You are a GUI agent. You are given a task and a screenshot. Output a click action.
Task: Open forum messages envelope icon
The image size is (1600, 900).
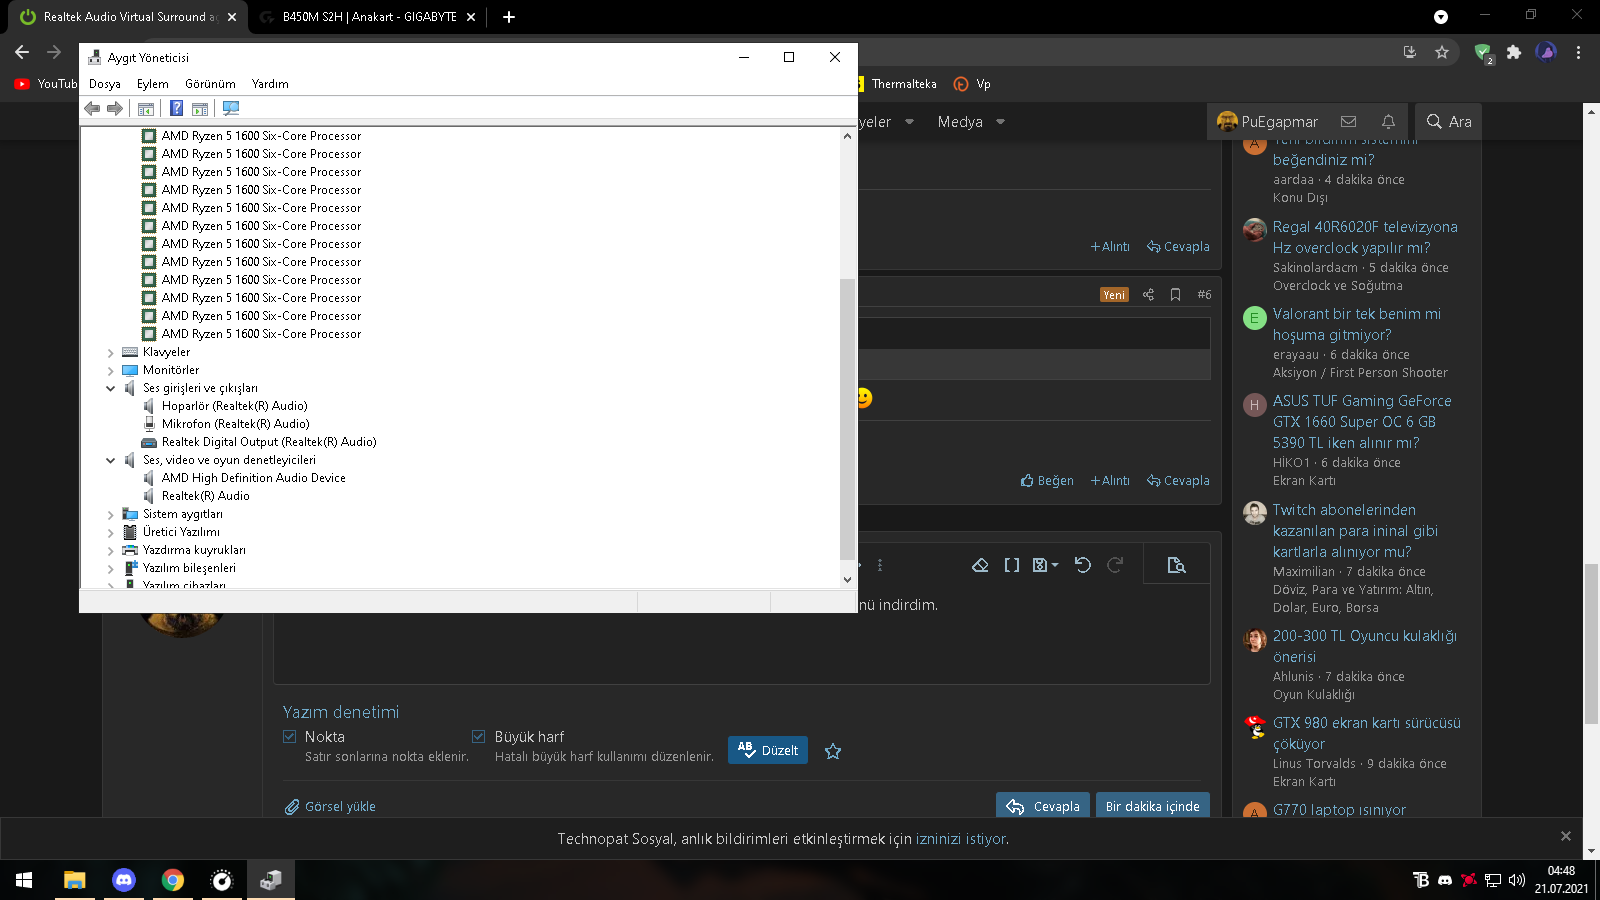1349,121
